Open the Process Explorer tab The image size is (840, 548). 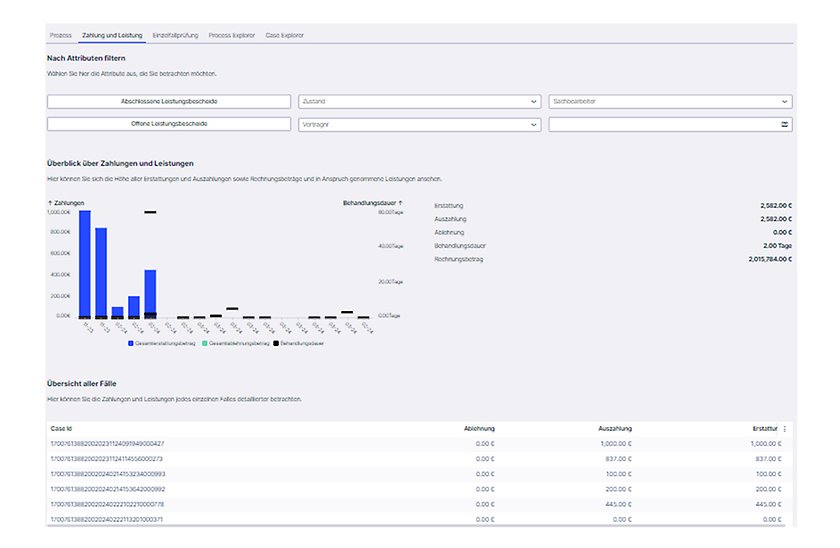click(x=231, y=35)
